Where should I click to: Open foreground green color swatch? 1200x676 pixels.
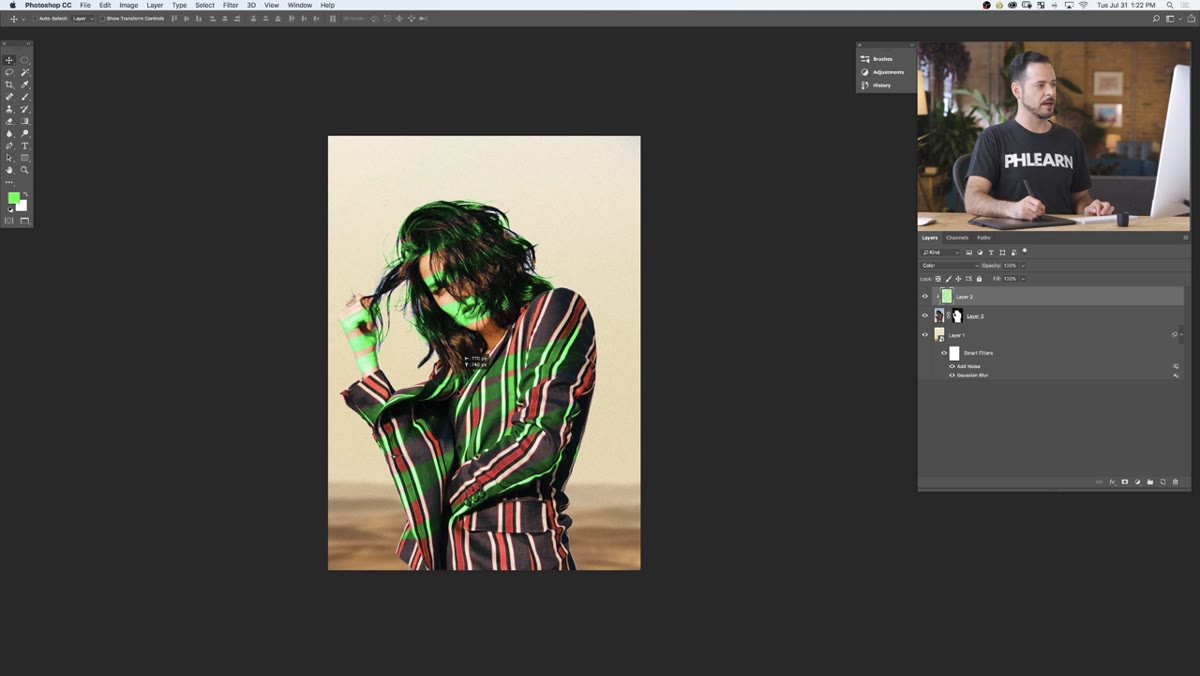point(13,197)
